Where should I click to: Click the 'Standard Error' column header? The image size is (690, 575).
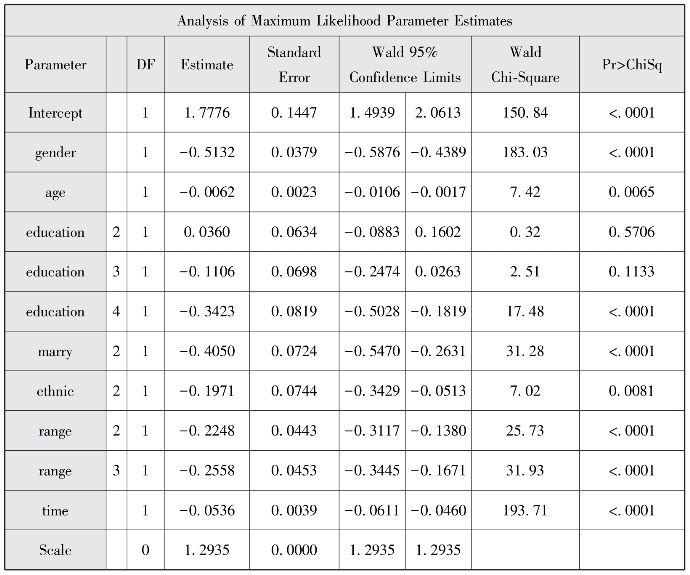(293, 65)
